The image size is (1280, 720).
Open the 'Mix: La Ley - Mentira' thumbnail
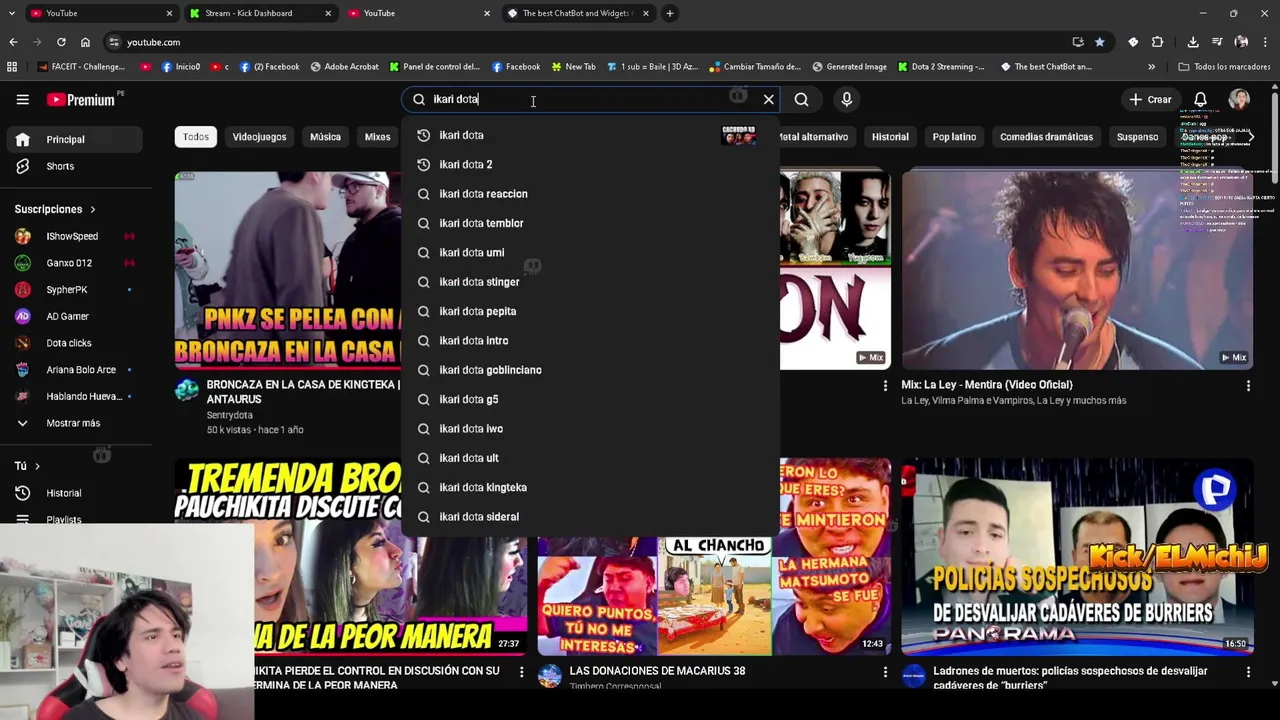coord(1077,269)
